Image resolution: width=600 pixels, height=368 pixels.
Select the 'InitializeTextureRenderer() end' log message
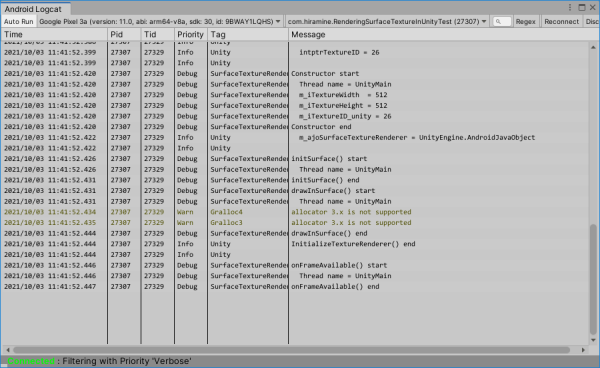pyautogui.click(x=353, y=244)
